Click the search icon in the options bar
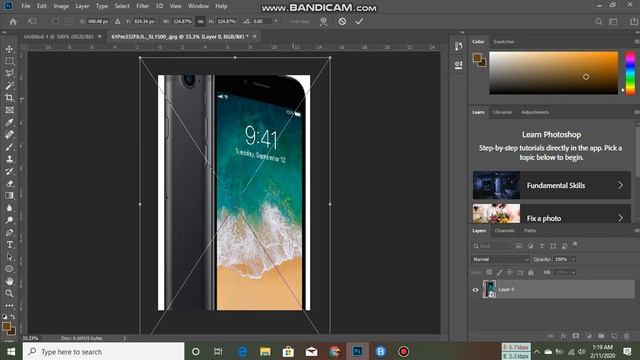The image size is (640, 360). (598, 22)
